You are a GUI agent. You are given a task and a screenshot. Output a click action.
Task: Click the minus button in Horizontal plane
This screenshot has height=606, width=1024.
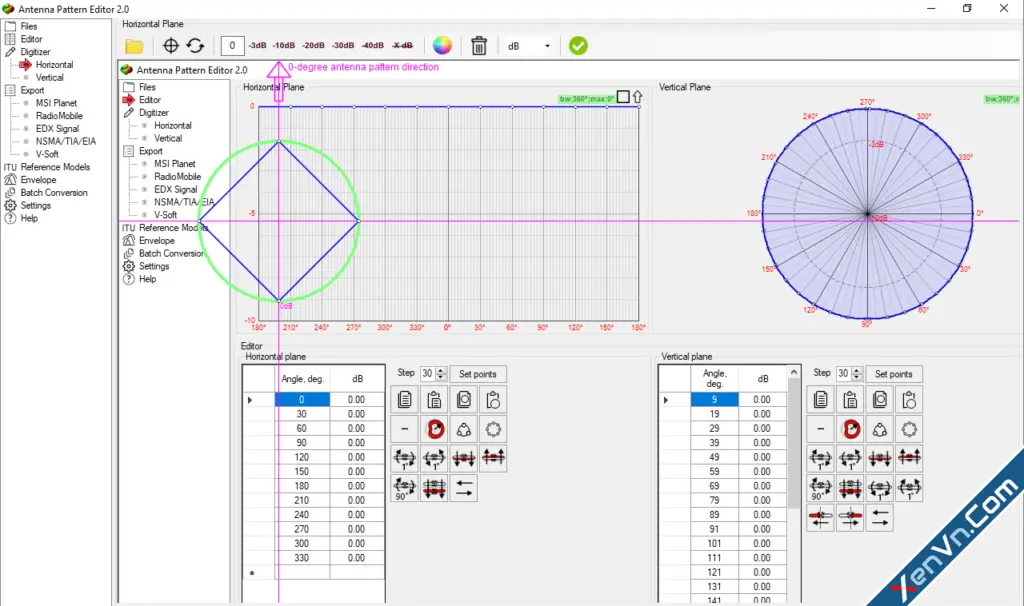click(x=405, y=429)
